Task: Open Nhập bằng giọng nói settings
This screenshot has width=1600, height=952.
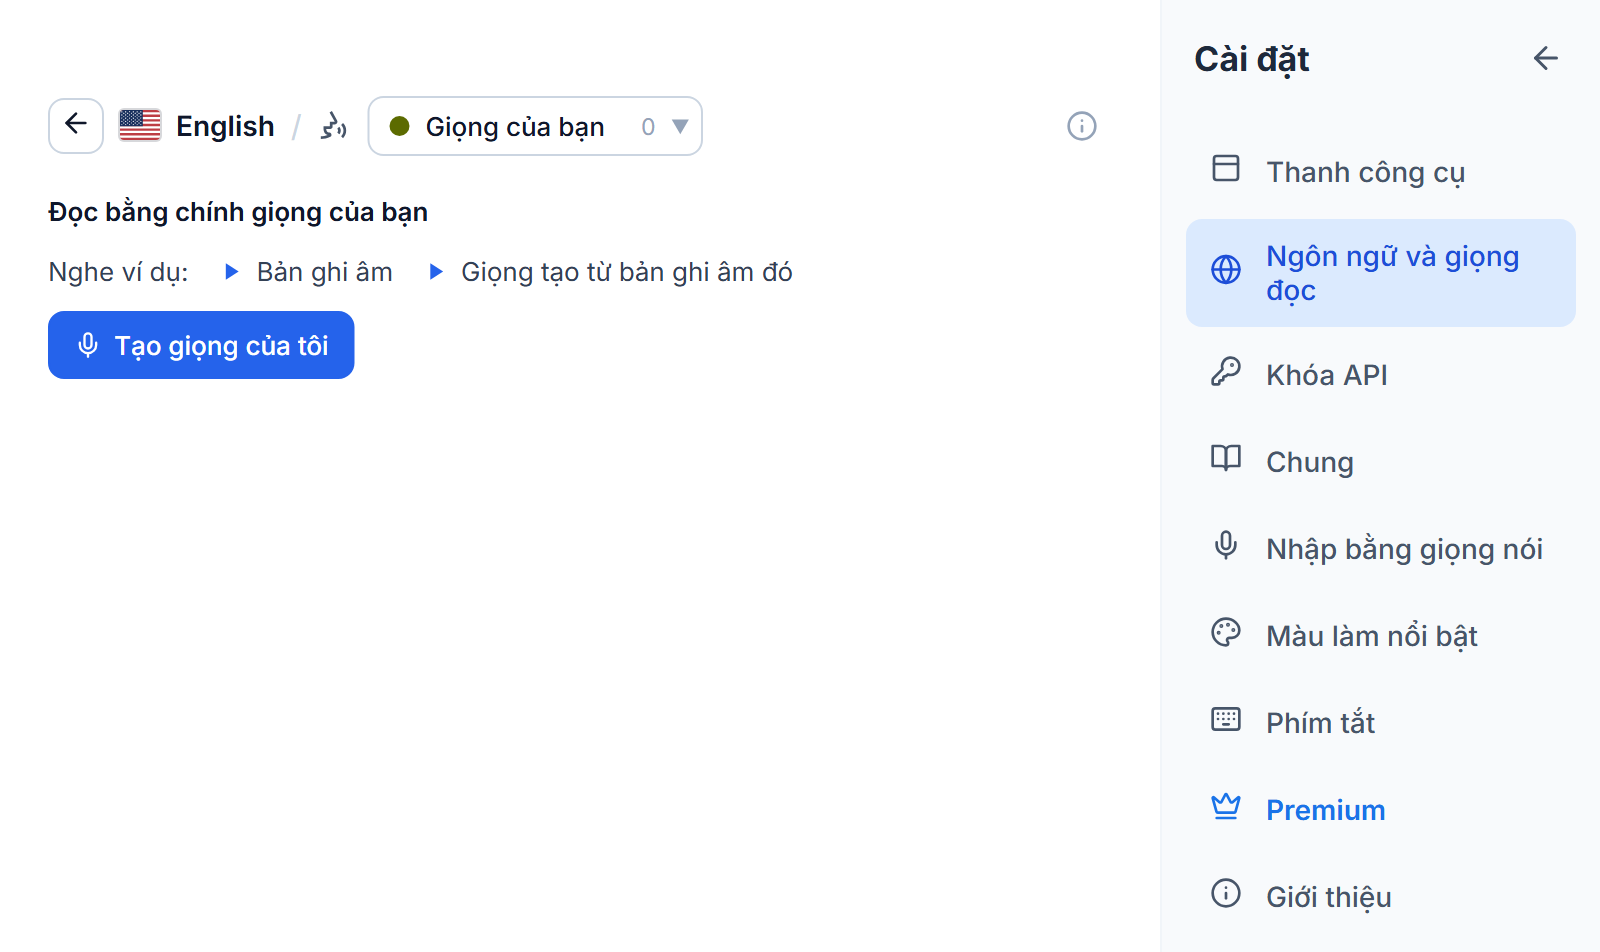Action: click(1381, 549)
